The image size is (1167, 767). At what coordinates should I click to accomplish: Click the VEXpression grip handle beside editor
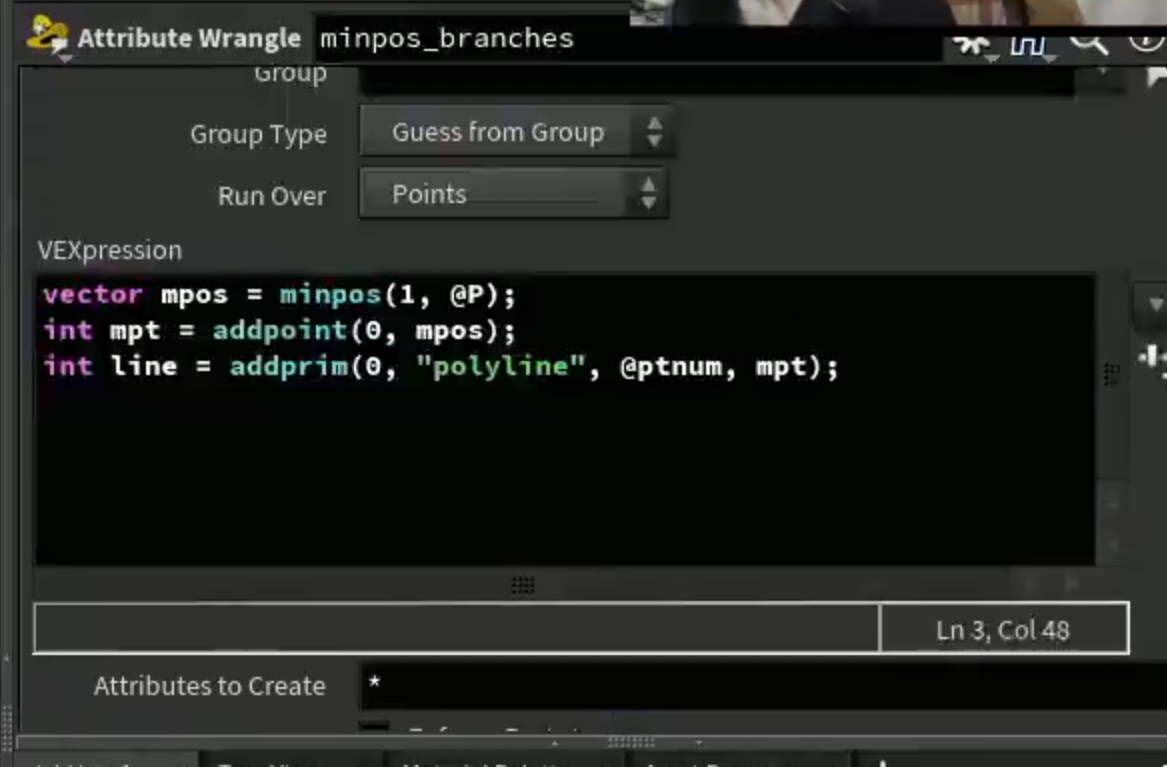1112,374
